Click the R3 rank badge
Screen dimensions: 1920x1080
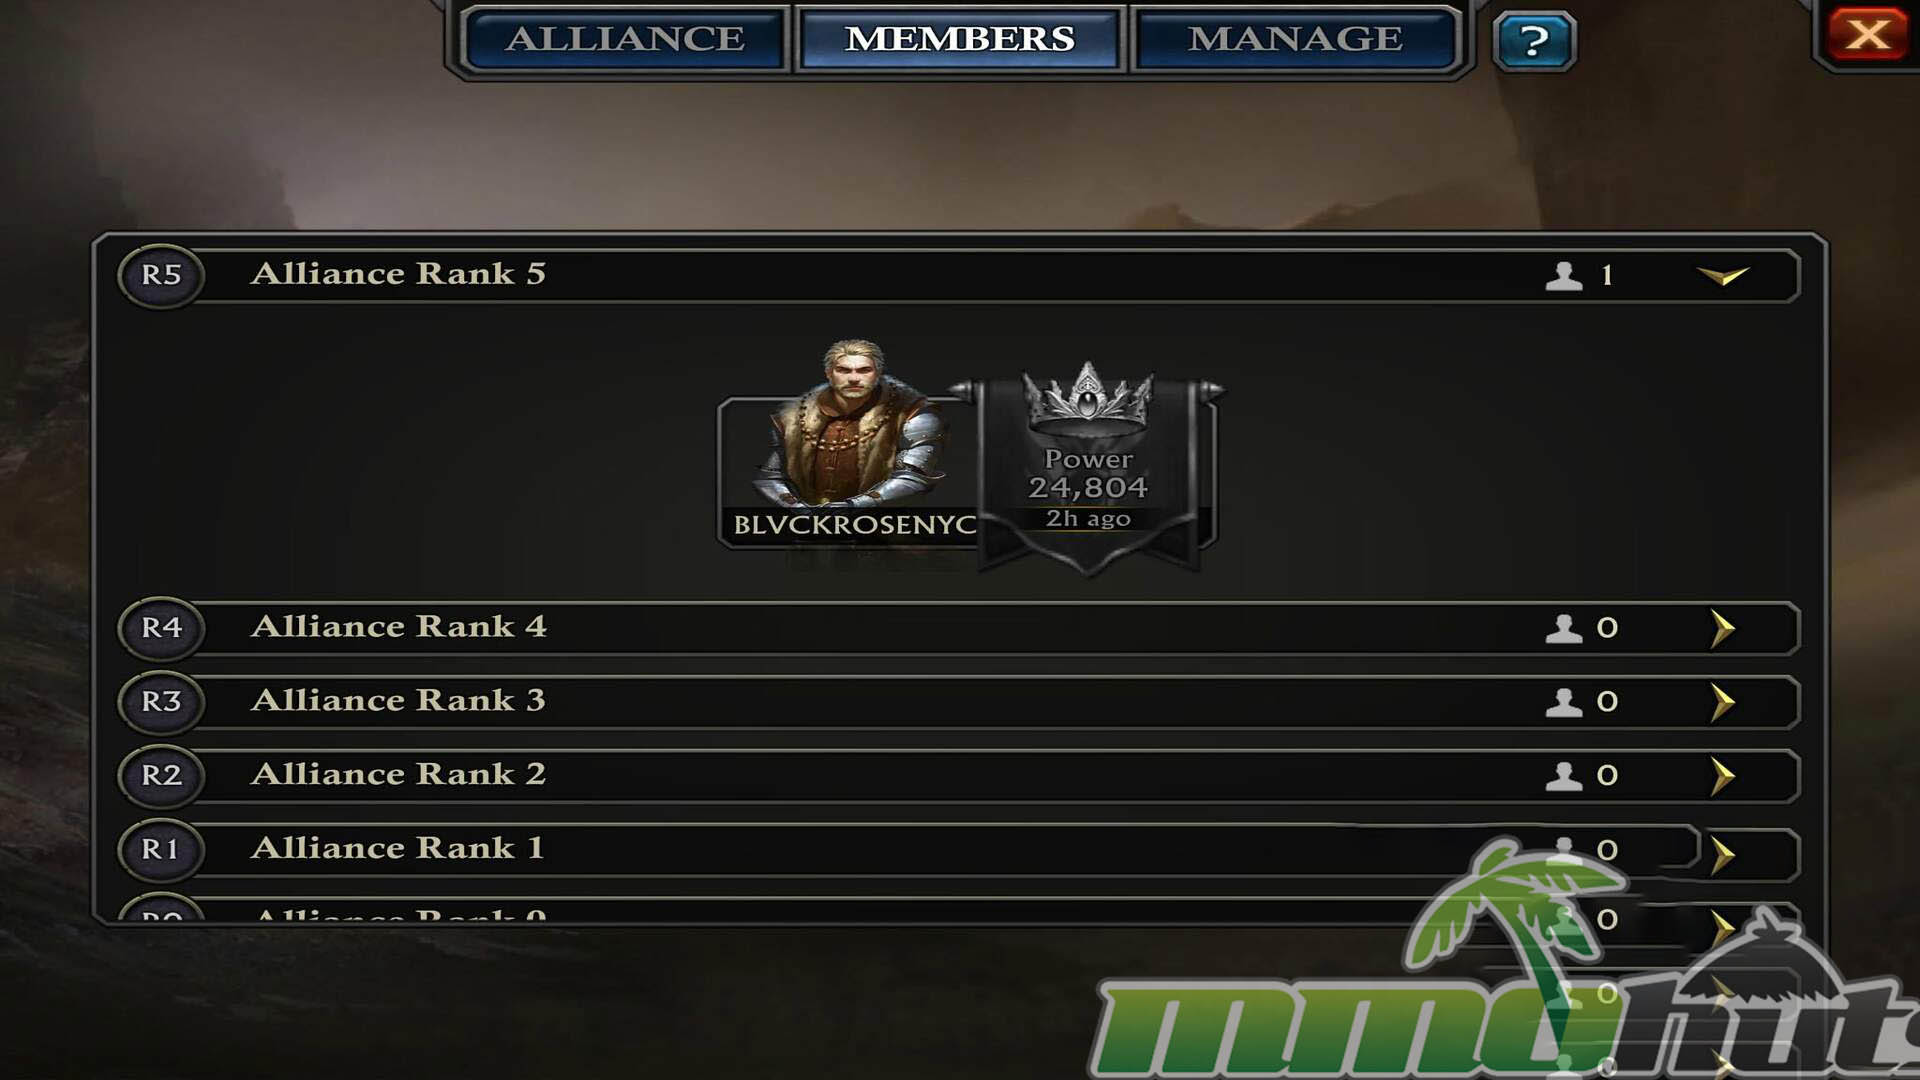click(x=161, y=702)
